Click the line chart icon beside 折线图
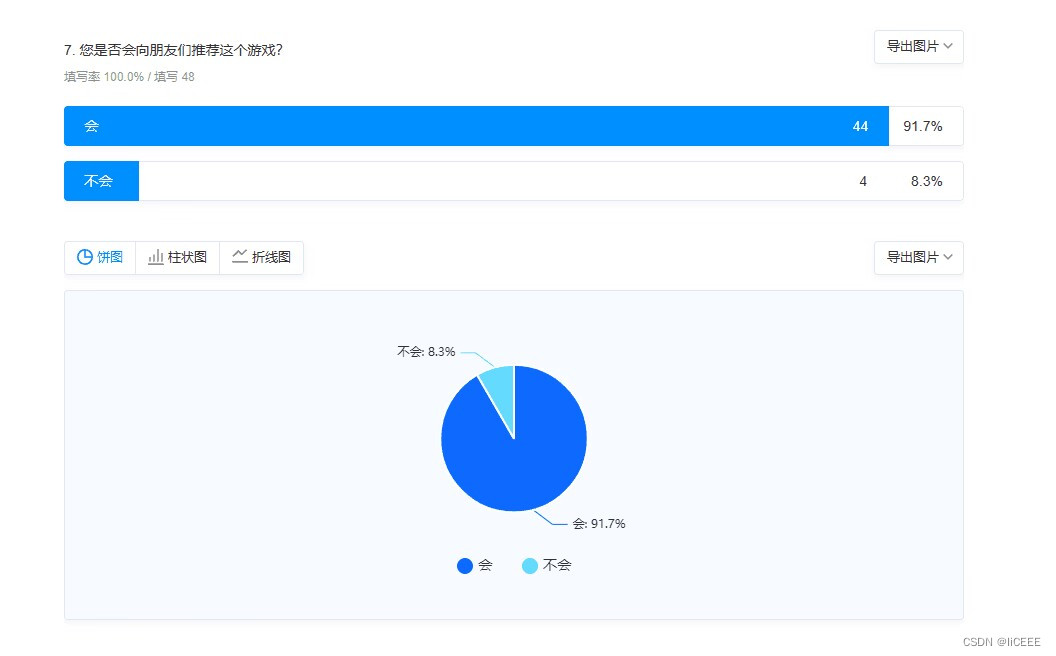The image size is (1056, 656). coord(240,257)
